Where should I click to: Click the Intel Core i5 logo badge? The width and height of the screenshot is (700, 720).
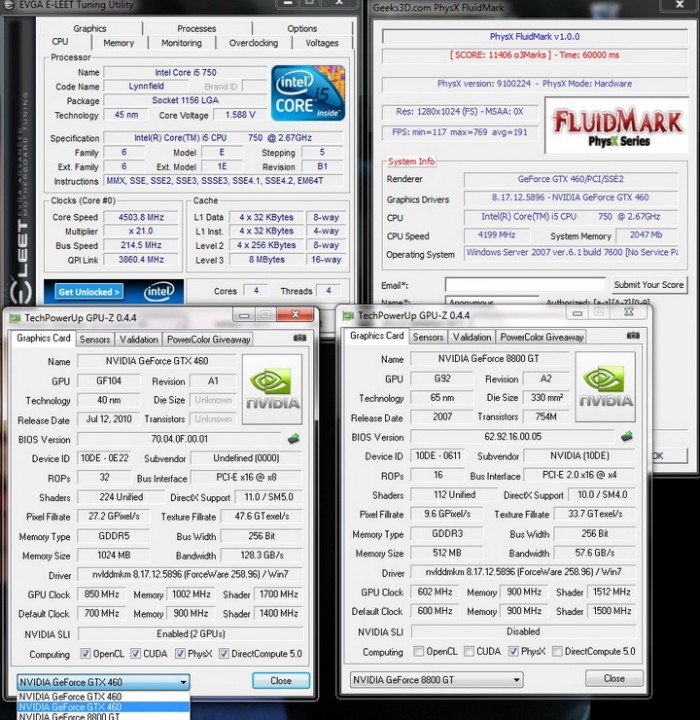[x=308, y=93]
